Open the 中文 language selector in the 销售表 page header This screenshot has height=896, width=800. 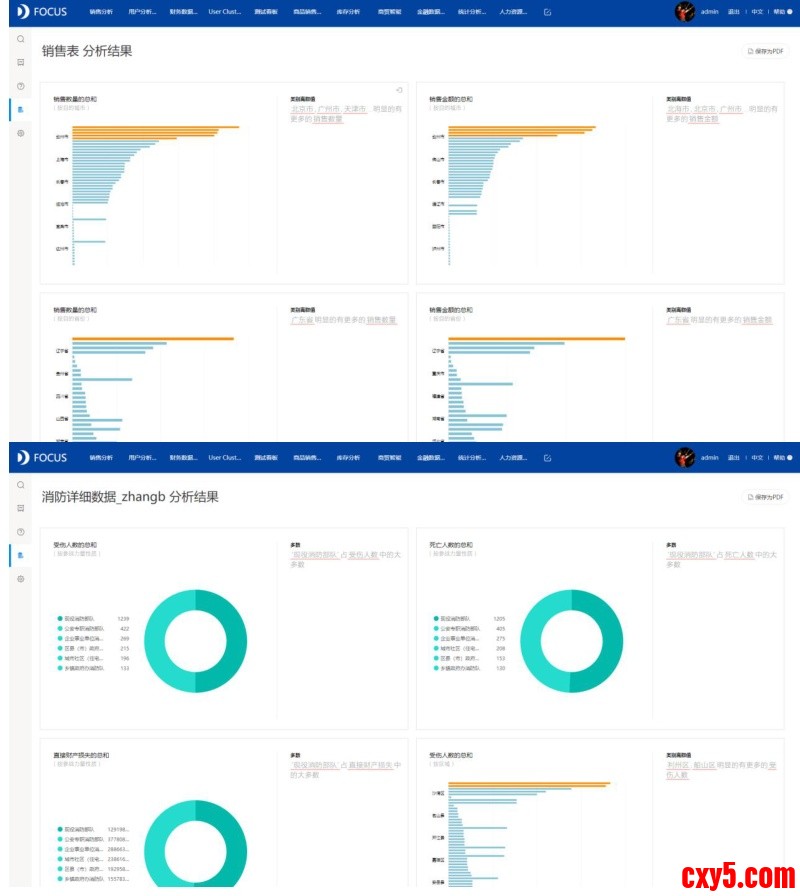757,11
